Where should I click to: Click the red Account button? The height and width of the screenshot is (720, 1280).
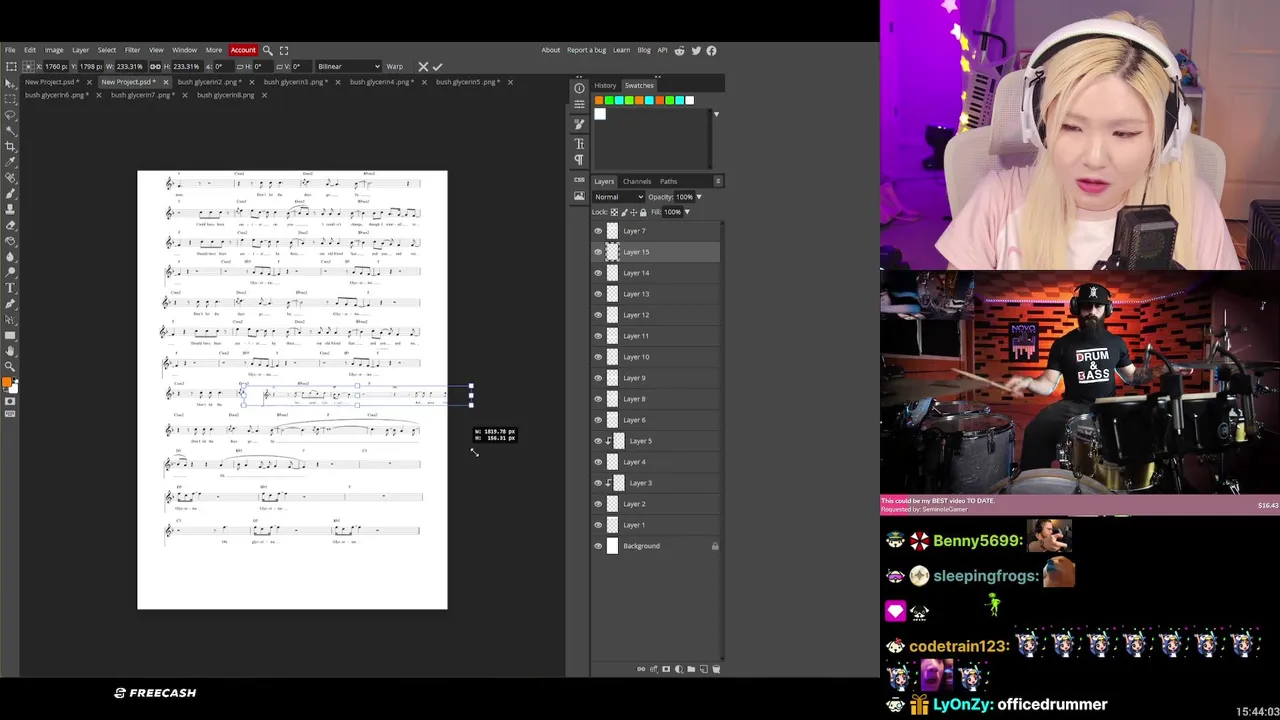coord(243,50)
